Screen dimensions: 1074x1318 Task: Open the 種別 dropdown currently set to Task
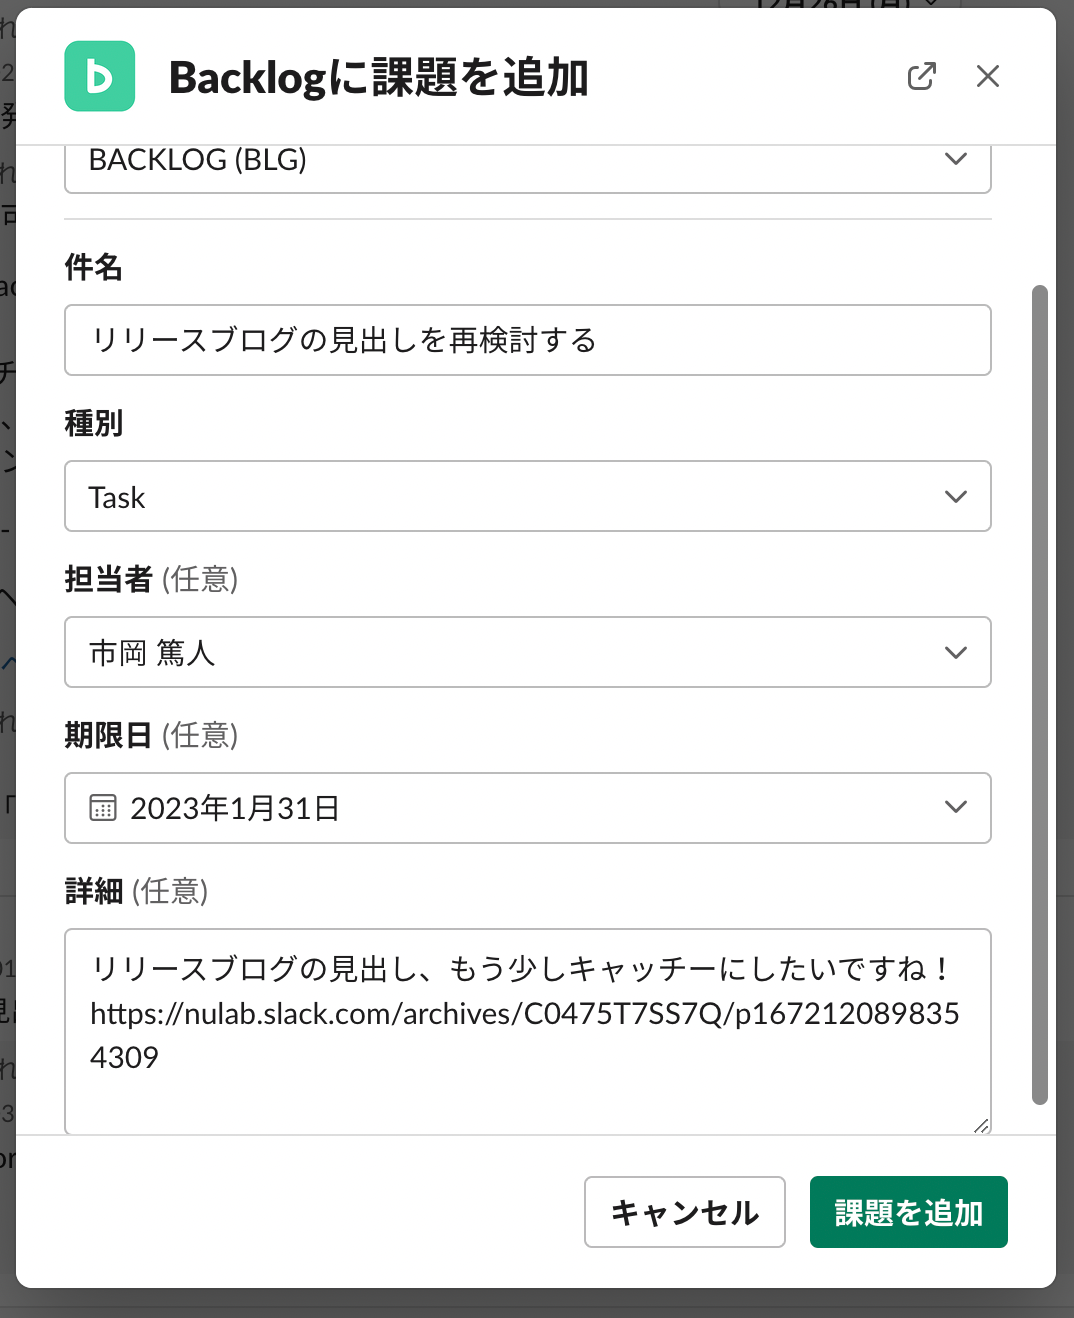click(x=527, y=496)
